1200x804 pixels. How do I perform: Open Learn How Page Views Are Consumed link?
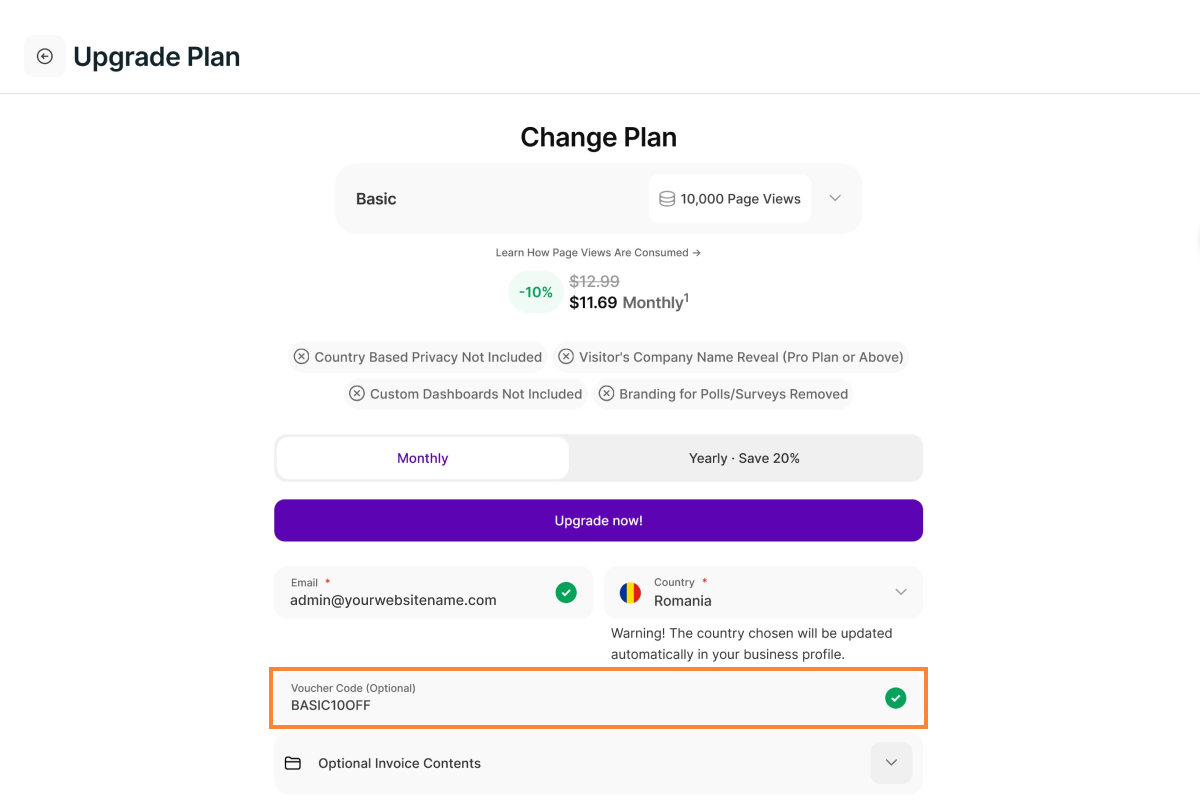click(x=598, y=253)
